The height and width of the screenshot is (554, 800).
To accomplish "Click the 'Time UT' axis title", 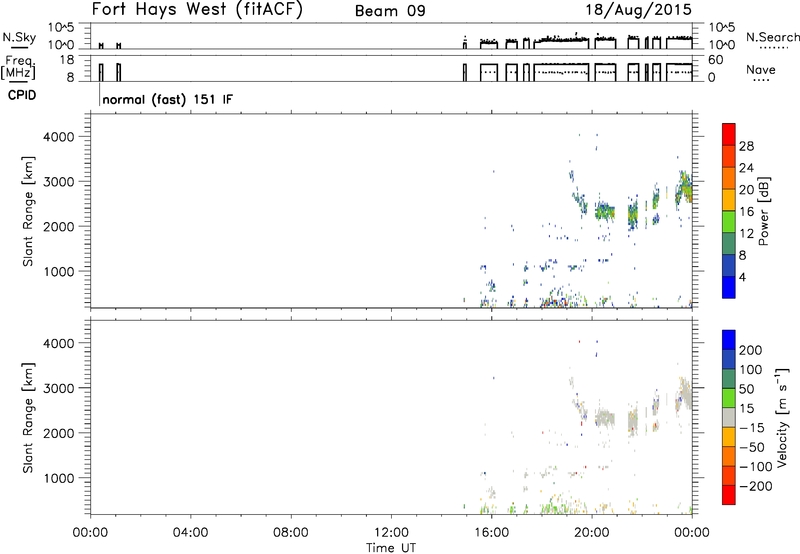I will pos(391,548).
